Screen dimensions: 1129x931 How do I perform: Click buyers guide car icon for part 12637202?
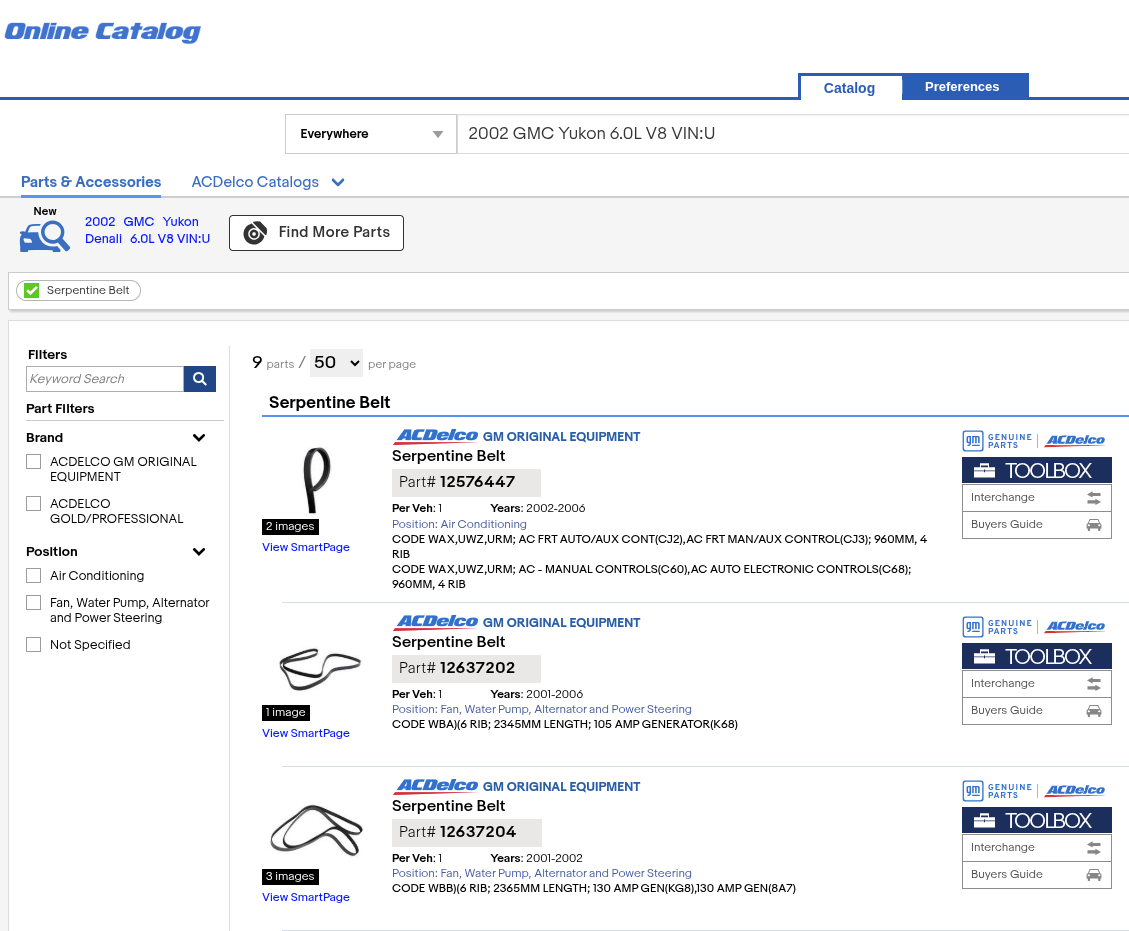pyautogui.click(x=1094, y=711)
